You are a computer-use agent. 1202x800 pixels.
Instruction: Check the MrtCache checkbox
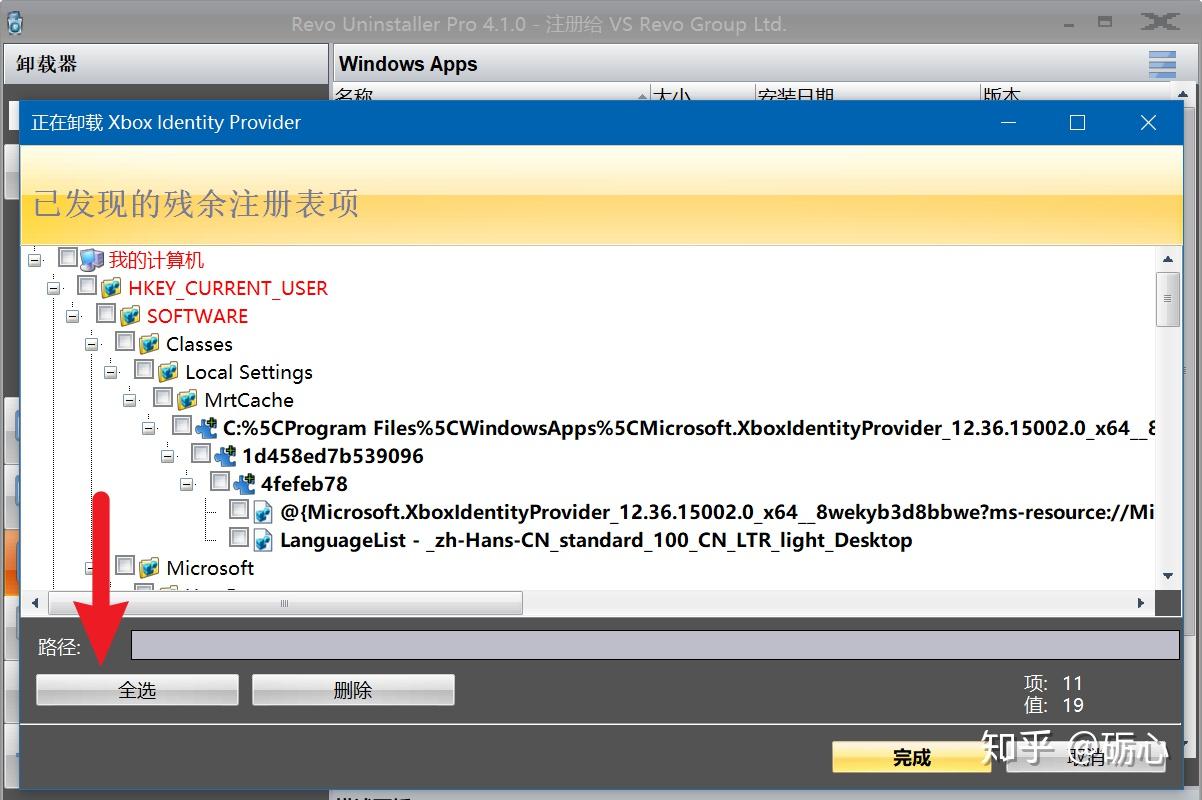pyautogui.click(x=163, y=398)
